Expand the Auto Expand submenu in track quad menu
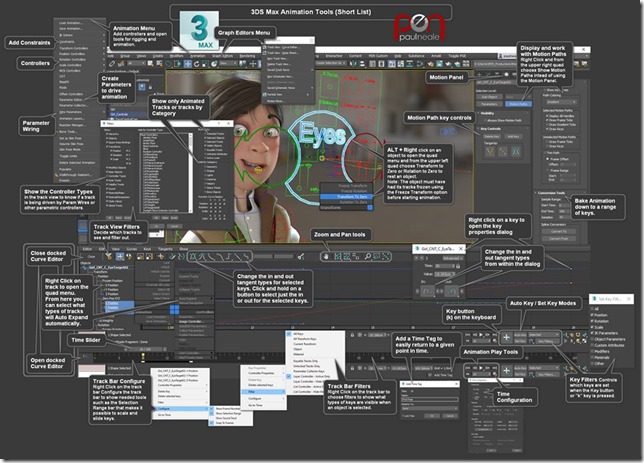The height and width of the screenshot is (463, 644). click(x=196, y=299)
